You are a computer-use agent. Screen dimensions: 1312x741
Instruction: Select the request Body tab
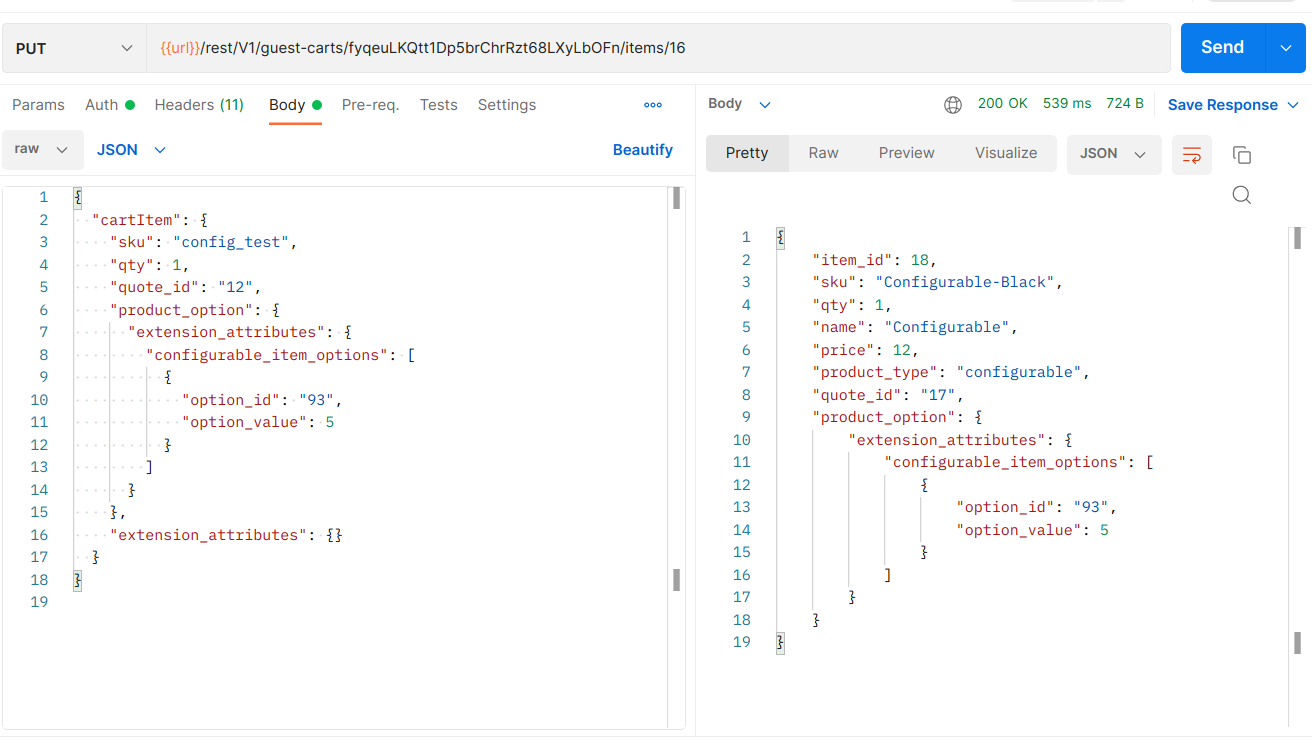(x=295, y=105)
